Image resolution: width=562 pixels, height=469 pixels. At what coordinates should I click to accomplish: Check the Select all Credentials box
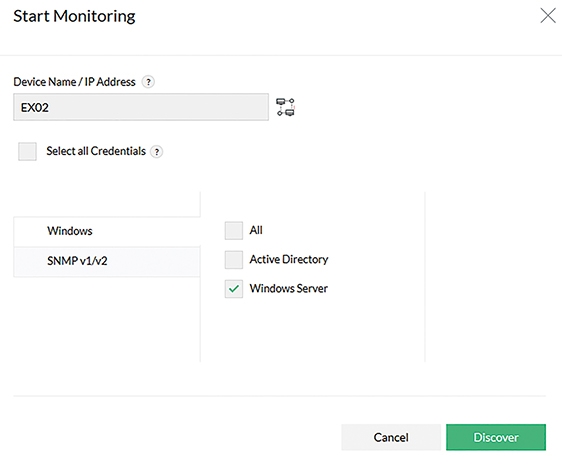pyautogui.click(x=28, y=151)
